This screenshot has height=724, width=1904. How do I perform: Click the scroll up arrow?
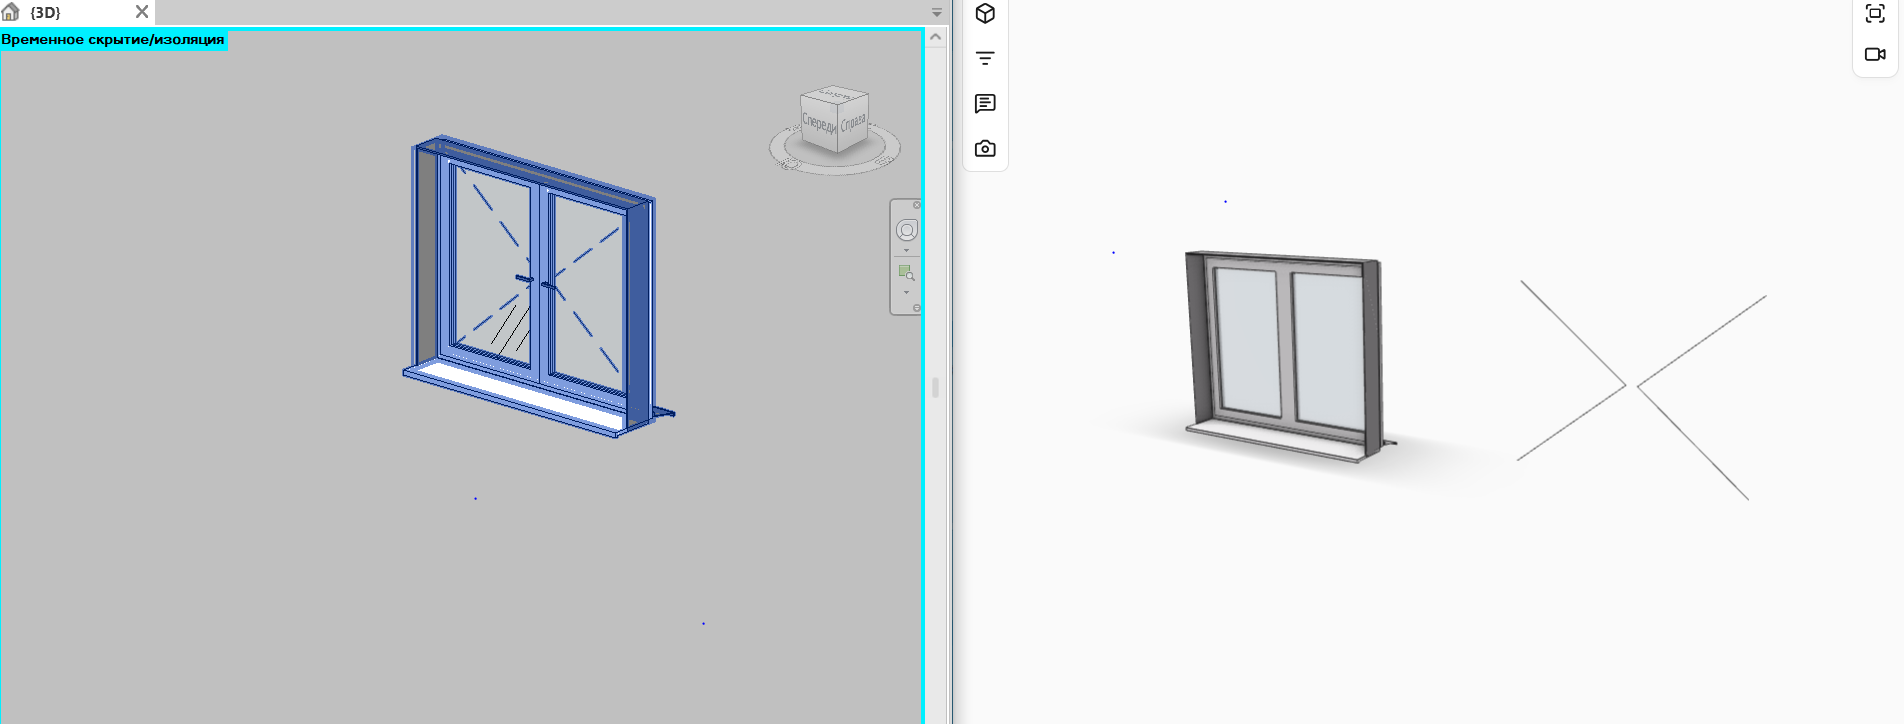point(936,37)
